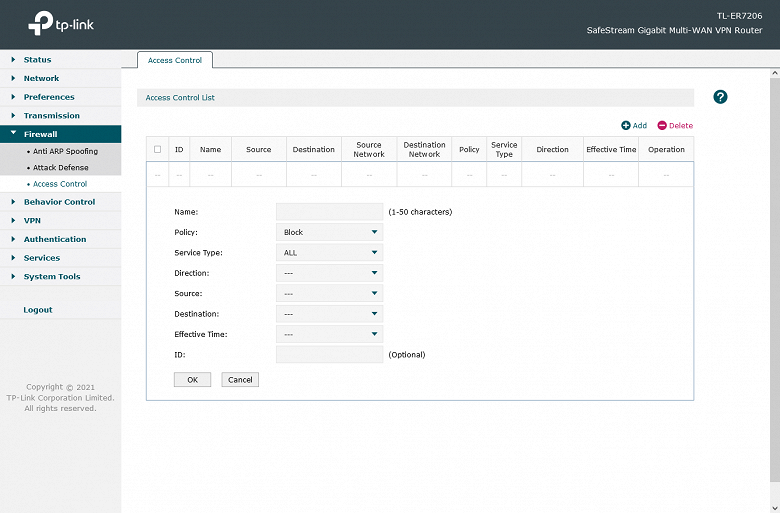Click the Add plus icon
Image resolution: width=780 pixels, height=513 pixels.
[626, 126]
